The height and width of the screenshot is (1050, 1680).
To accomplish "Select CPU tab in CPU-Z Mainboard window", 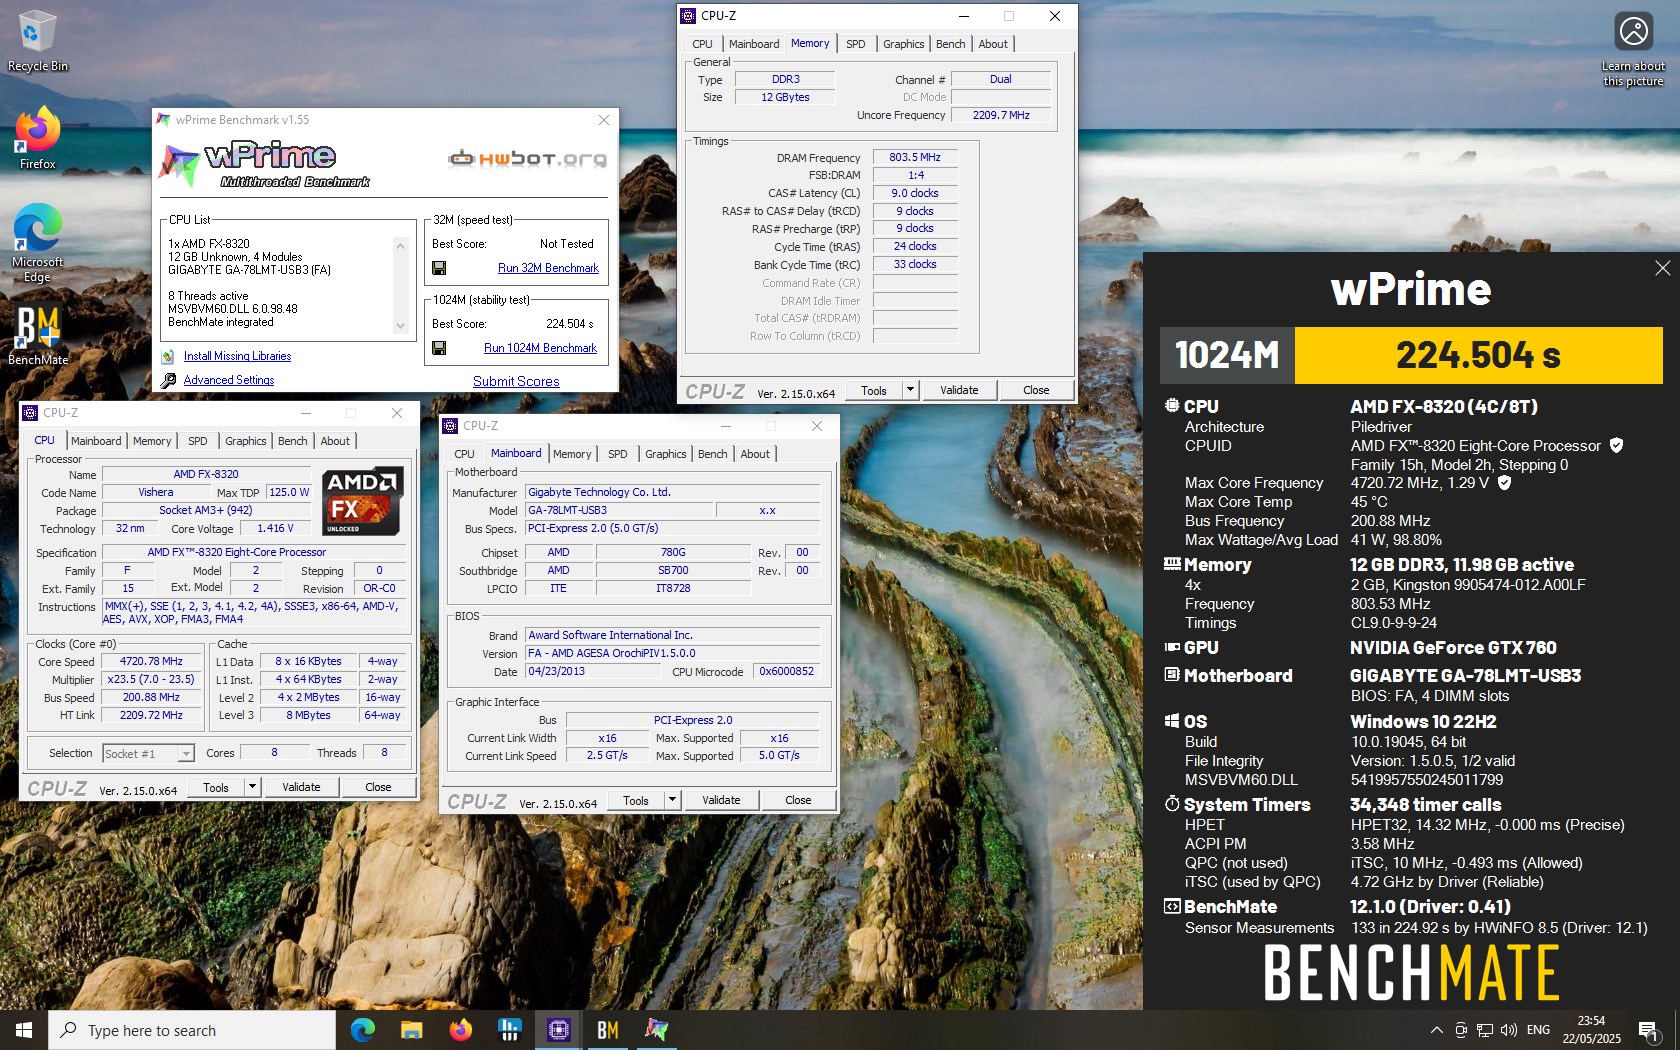I will pos(464,454).
